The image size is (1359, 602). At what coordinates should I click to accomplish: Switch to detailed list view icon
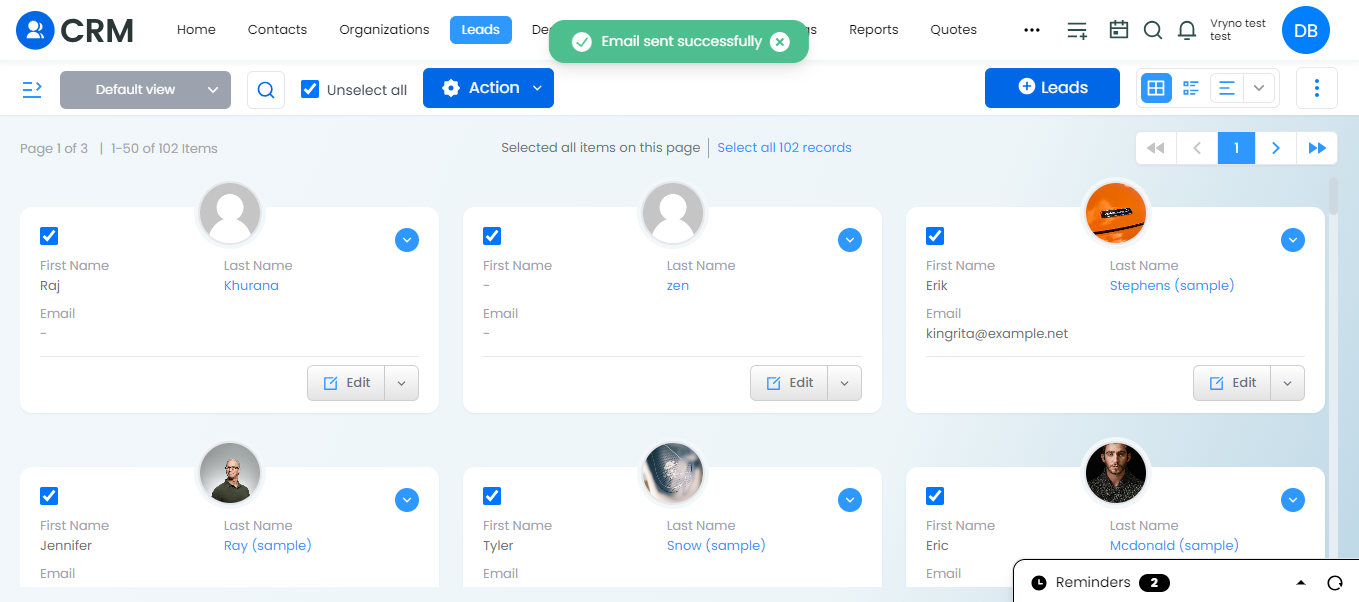tap(1190, 88)
